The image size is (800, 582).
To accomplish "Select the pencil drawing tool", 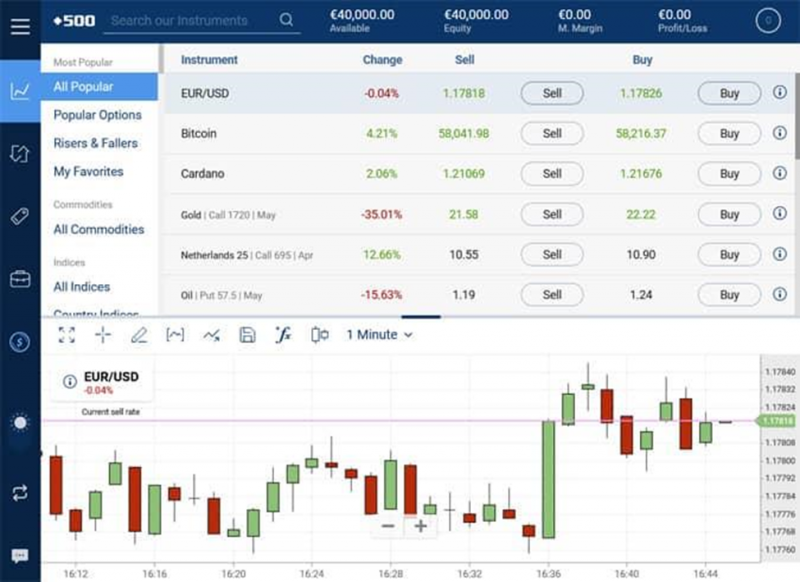I will [x=139, y=335].
